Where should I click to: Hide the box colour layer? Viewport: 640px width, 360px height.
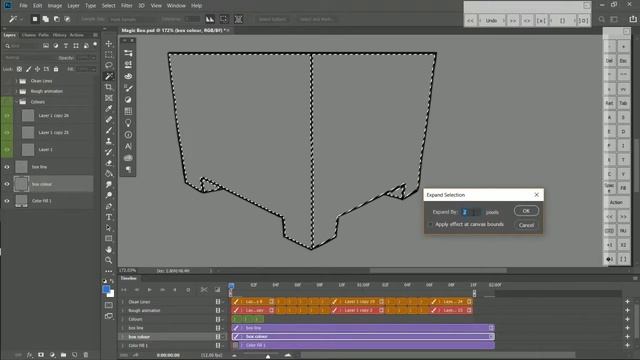[x=7, y=184]
